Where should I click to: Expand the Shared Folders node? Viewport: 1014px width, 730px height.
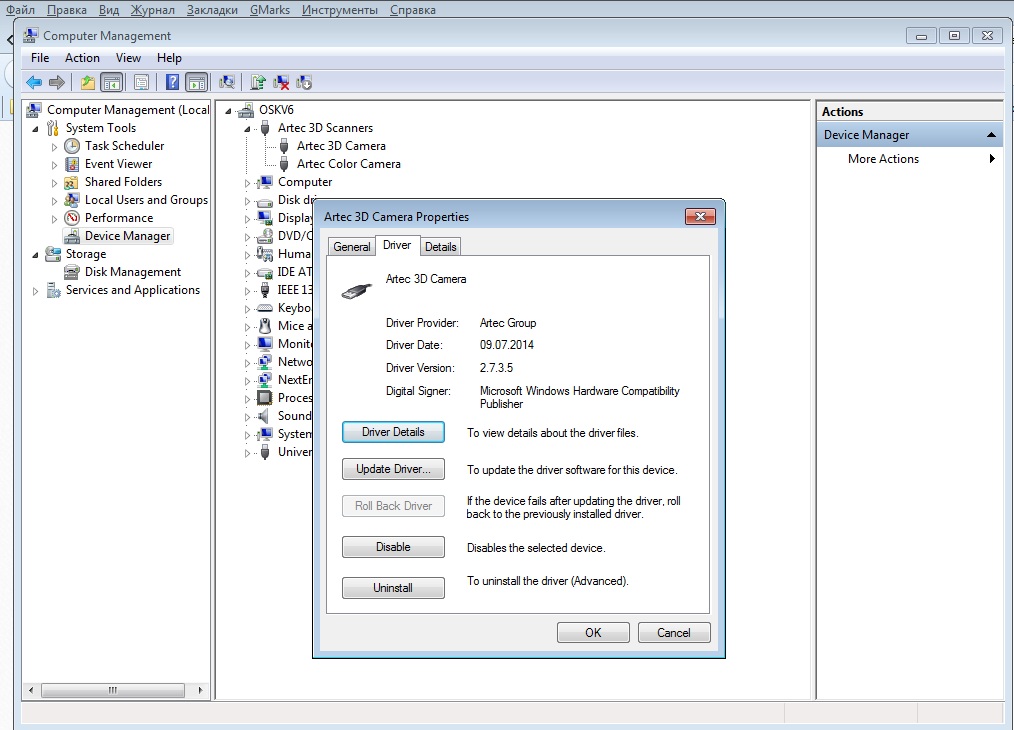(54, 183)
